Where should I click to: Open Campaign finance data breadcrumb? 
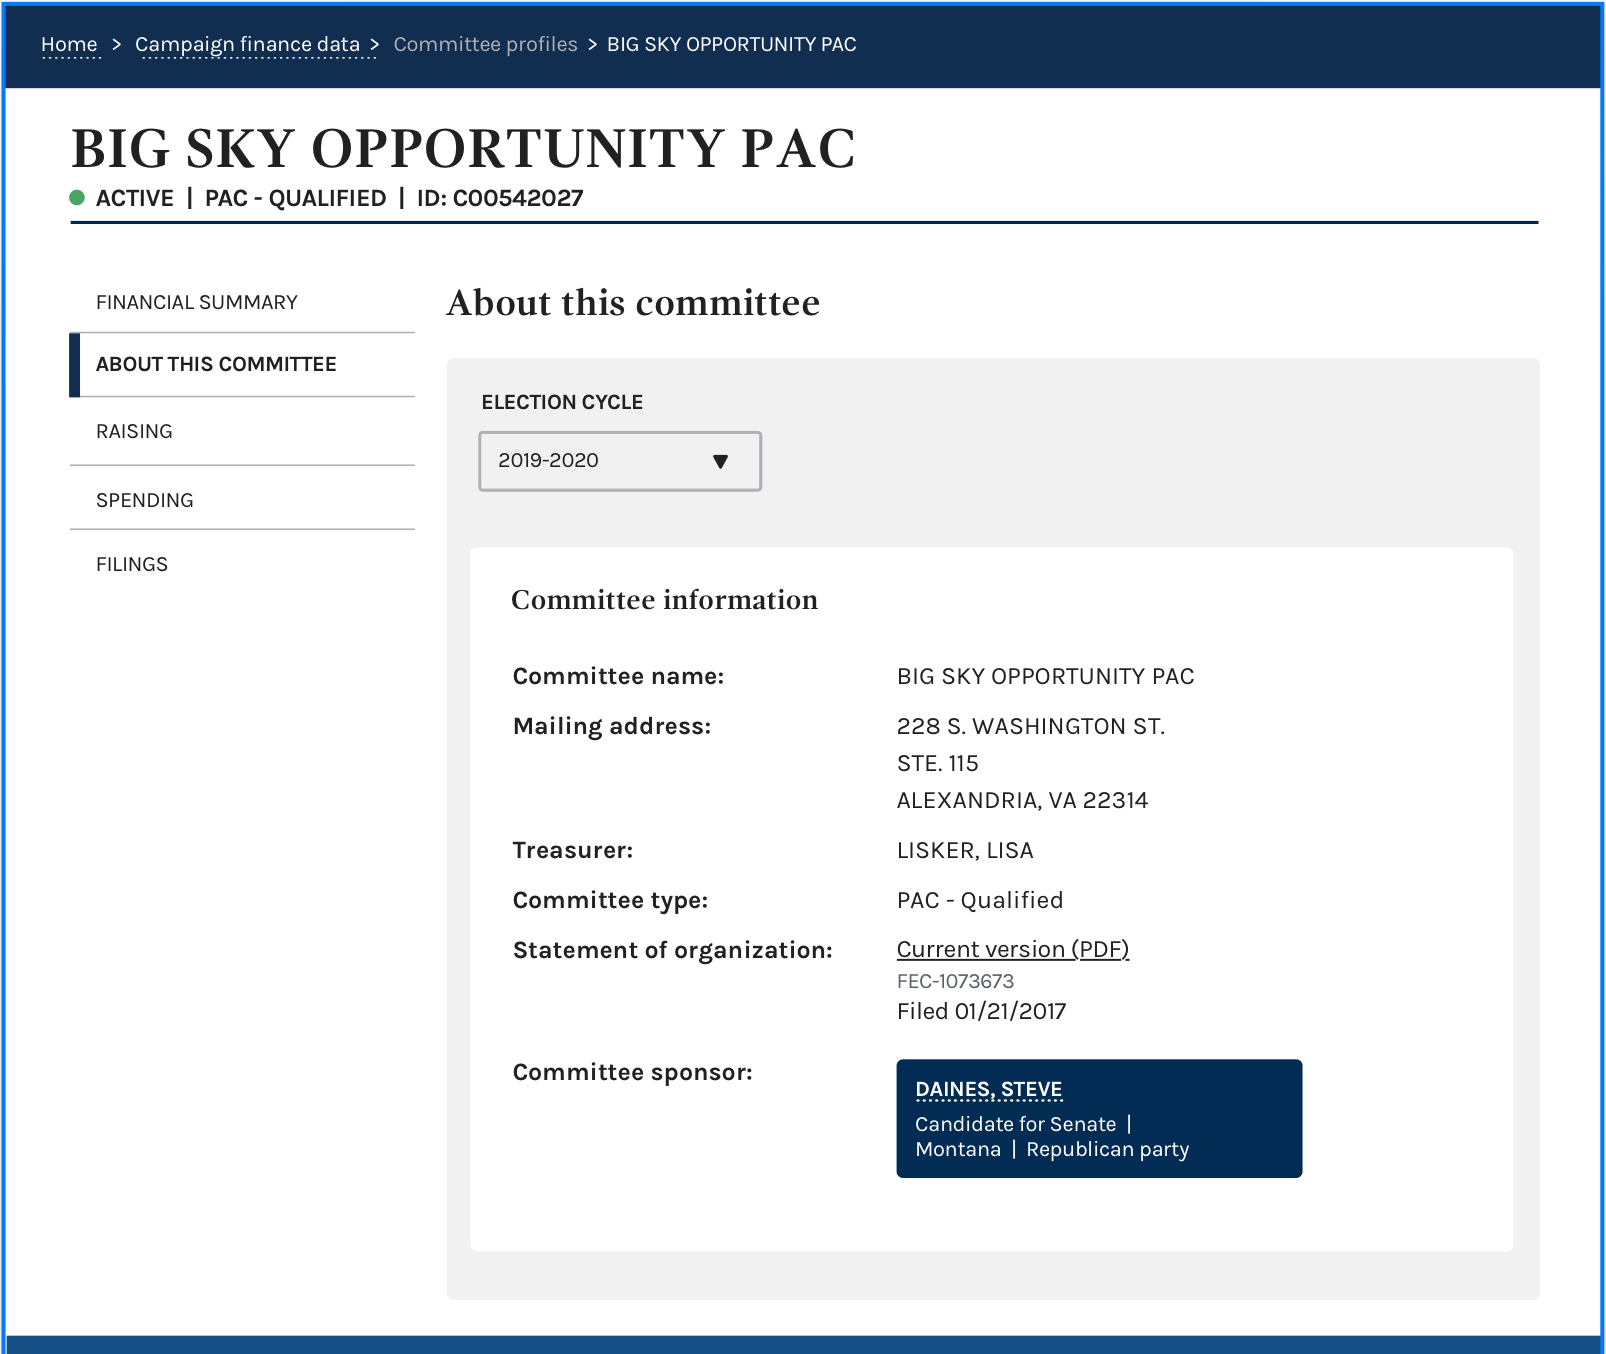pyautogui.click(x=247, y=44)
